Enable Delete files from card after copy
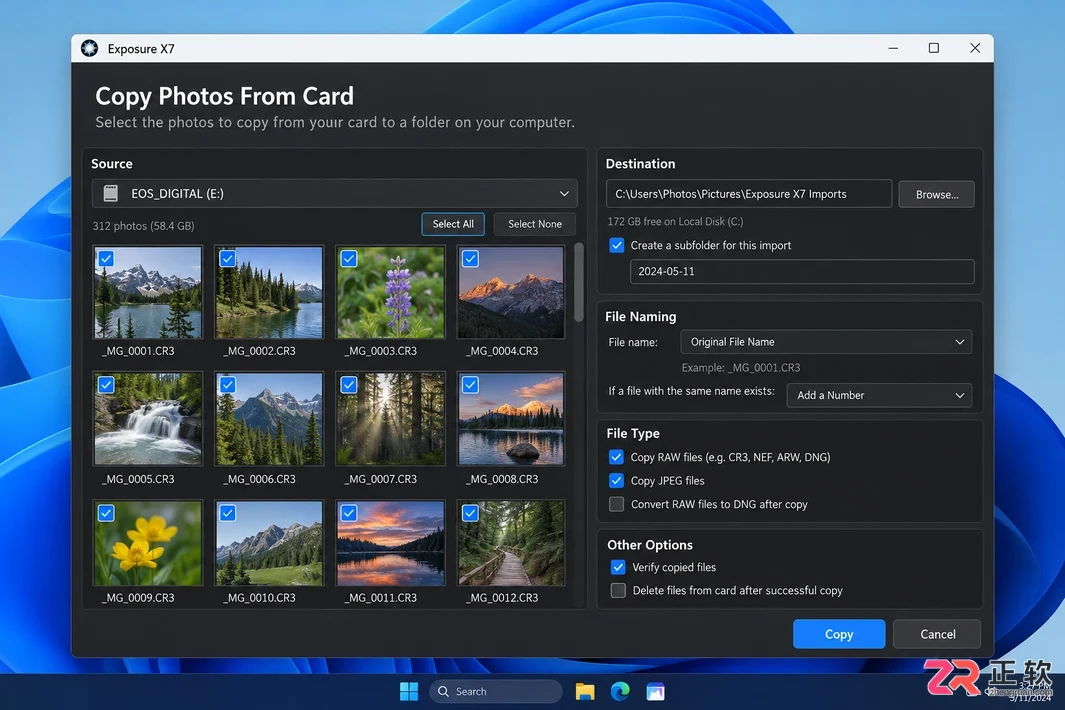The image size is (1065, 710). coord(617,590)
